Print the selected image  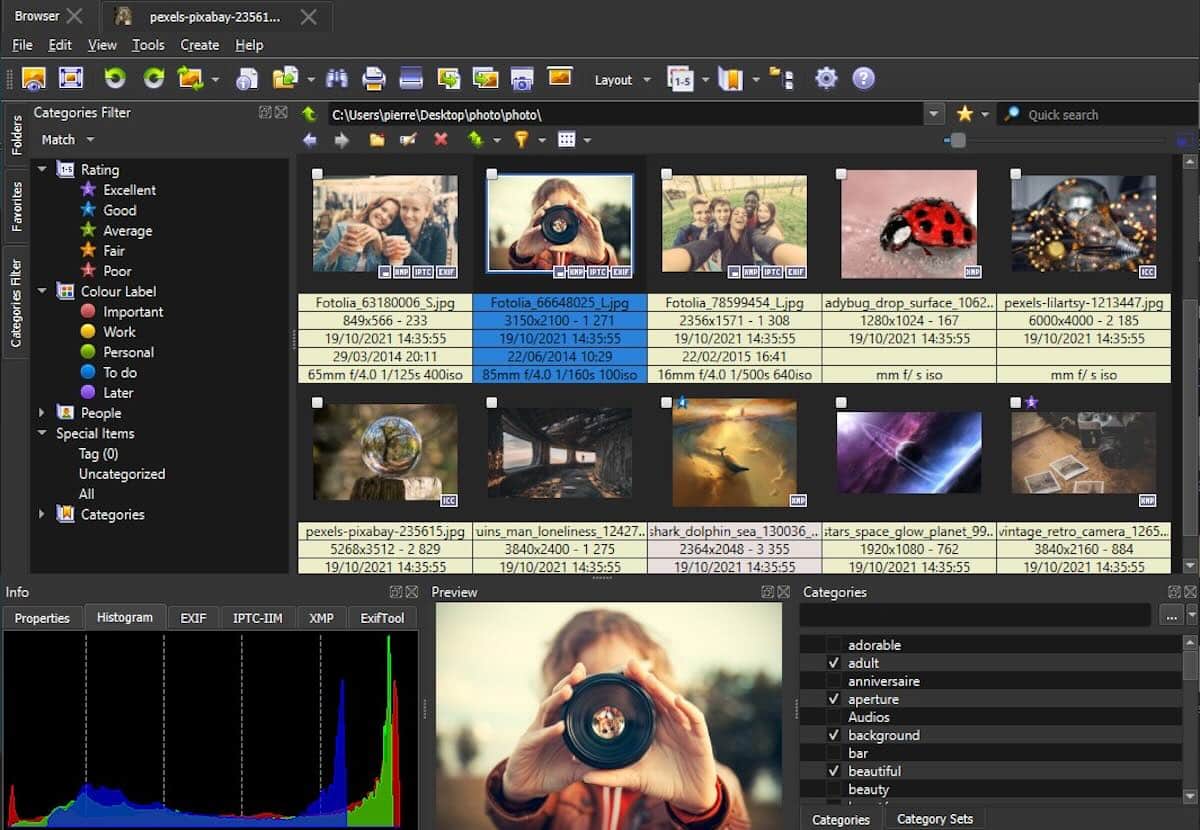[374, 78]
